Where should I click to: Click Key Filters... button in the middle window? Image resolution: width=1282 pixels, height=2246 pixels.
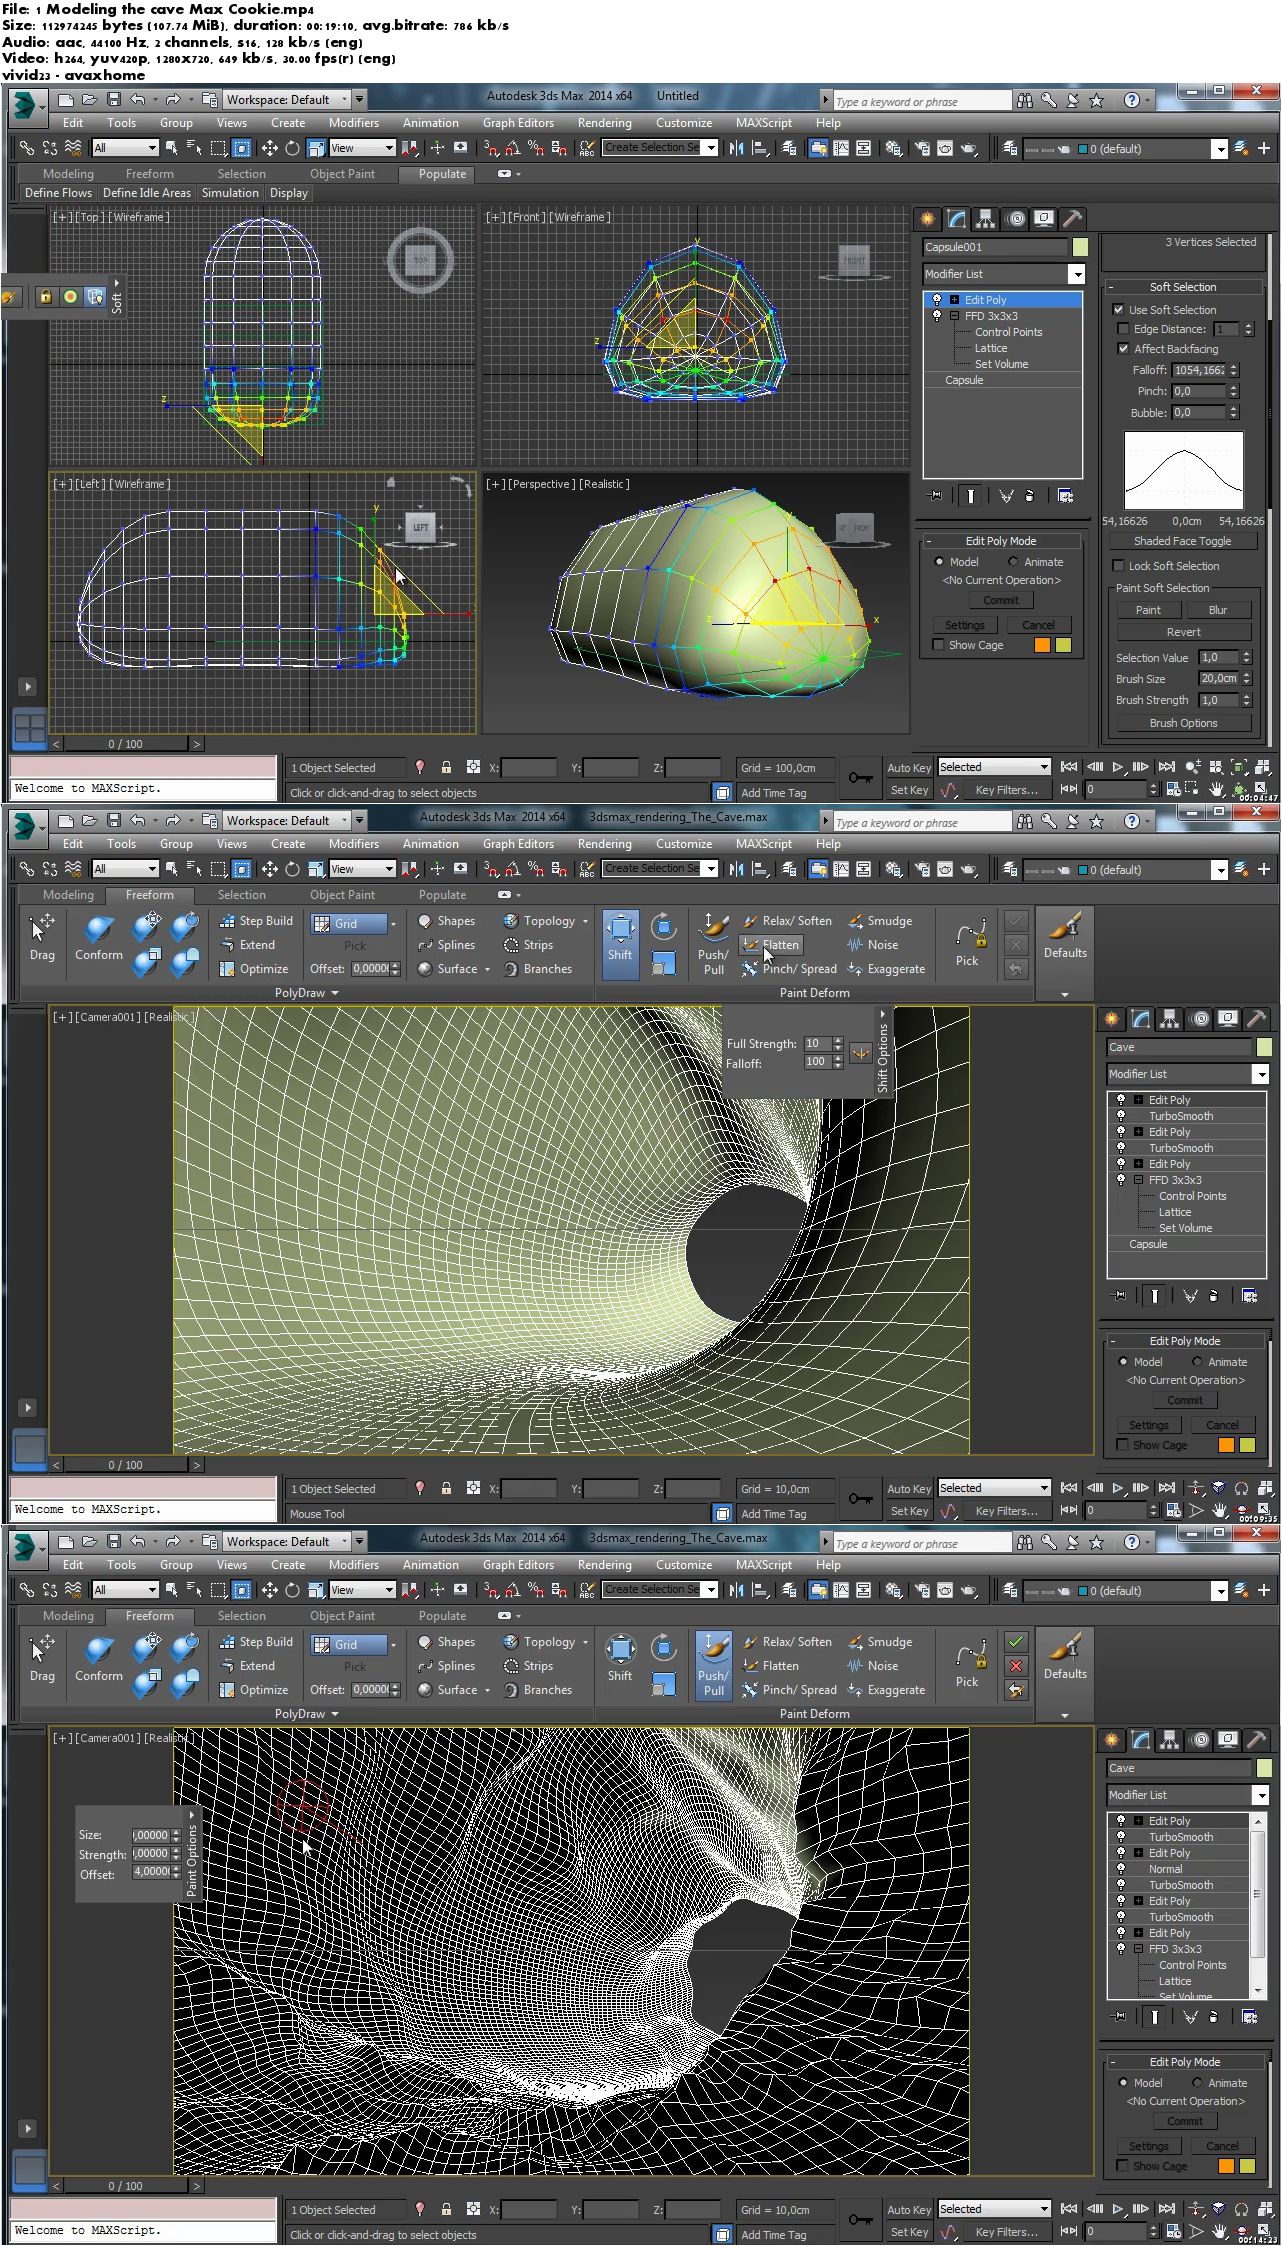click(1007, 1511)
